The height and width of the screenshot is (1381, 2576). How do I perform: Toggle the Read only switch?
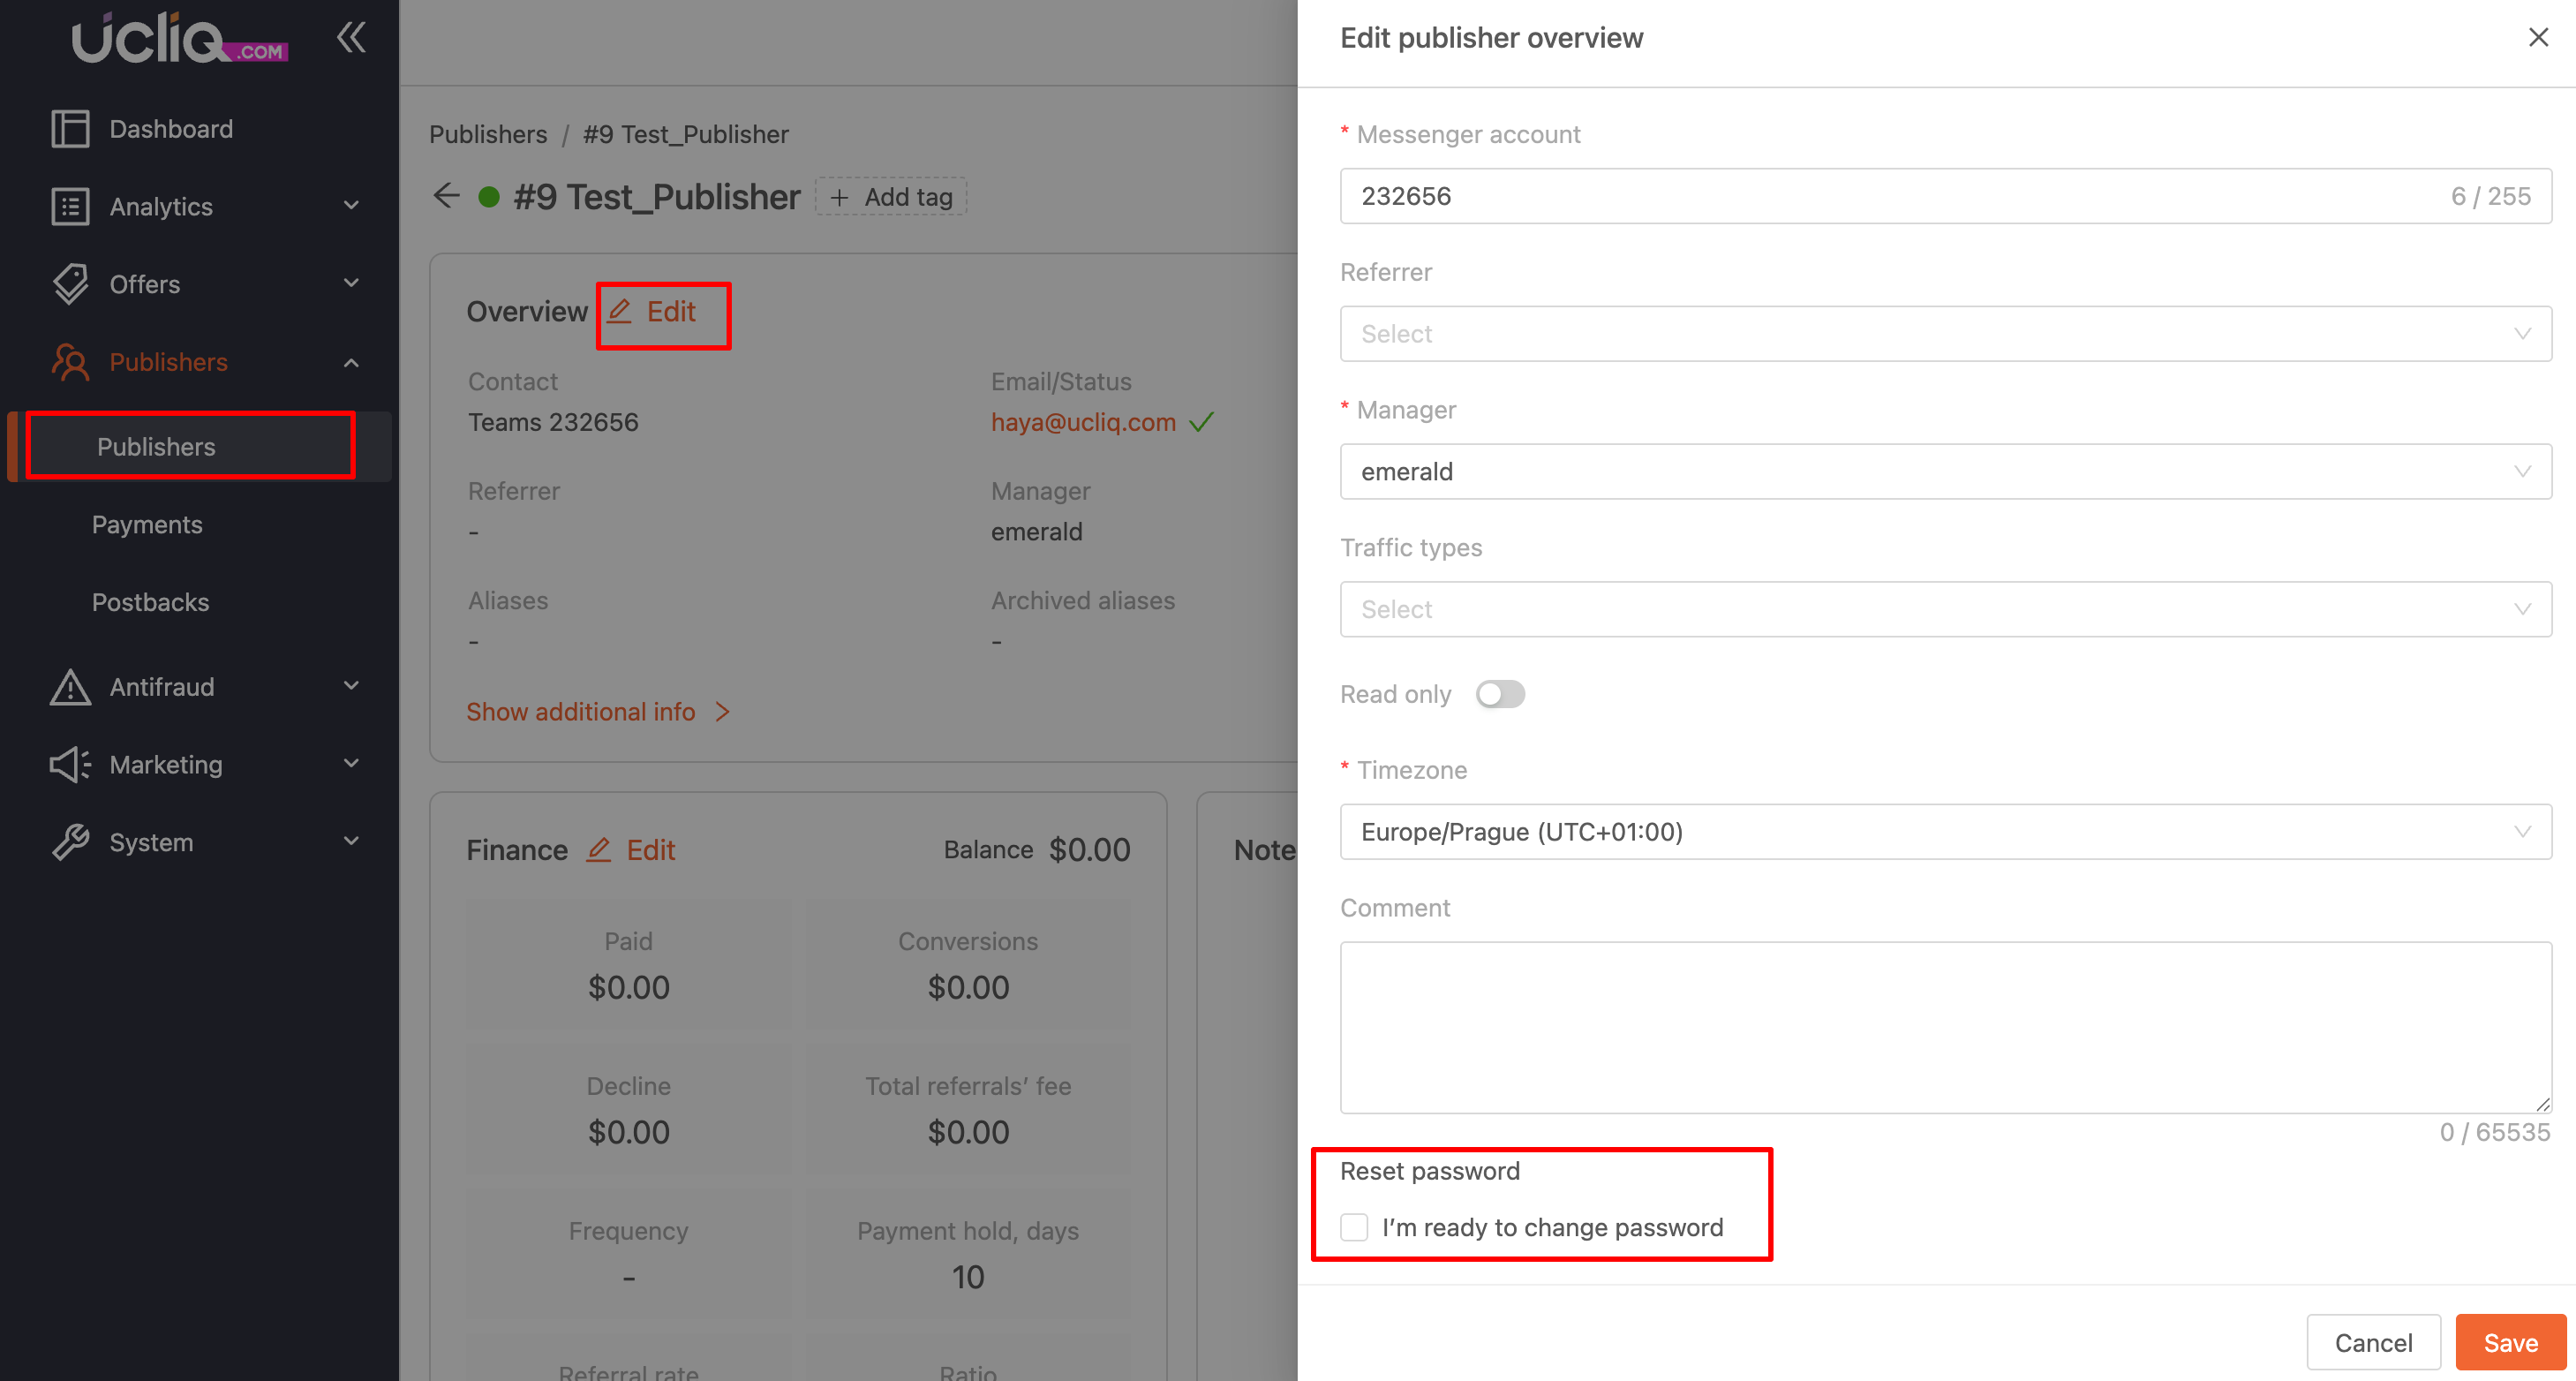pyautogui.click(x=1499, y=694)
